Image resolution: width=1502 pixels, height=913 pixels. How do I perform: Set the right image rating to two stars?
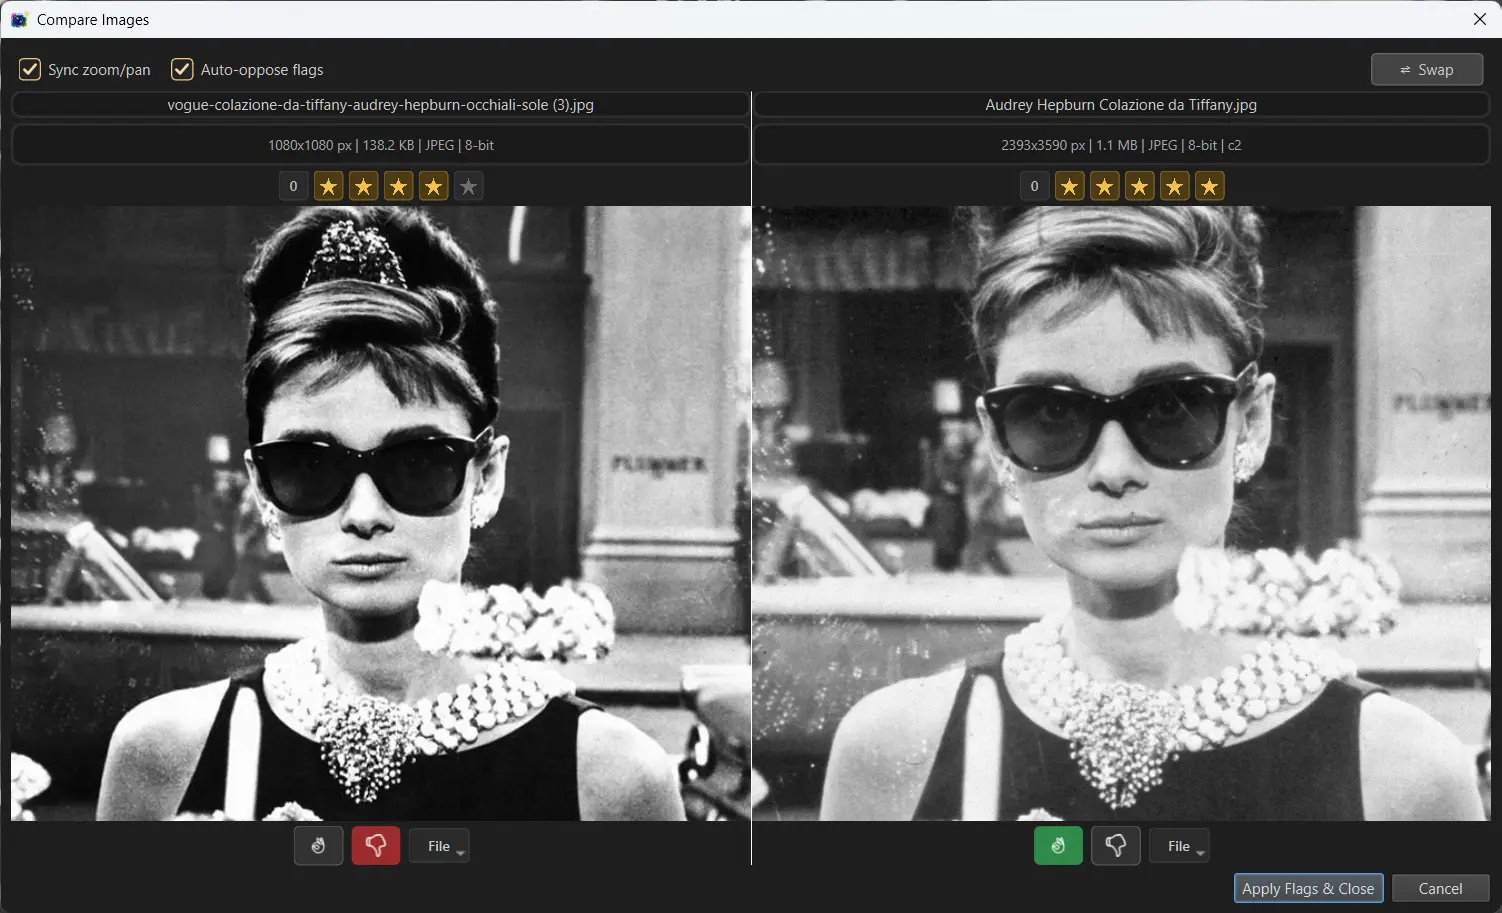[x=1105, y=186]
